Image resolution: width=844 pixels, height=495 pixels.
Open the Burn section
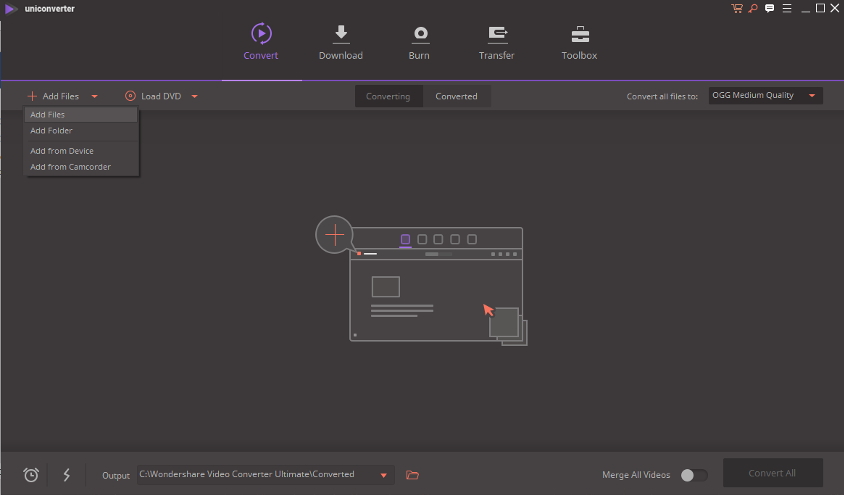click(x=419, y=42)
